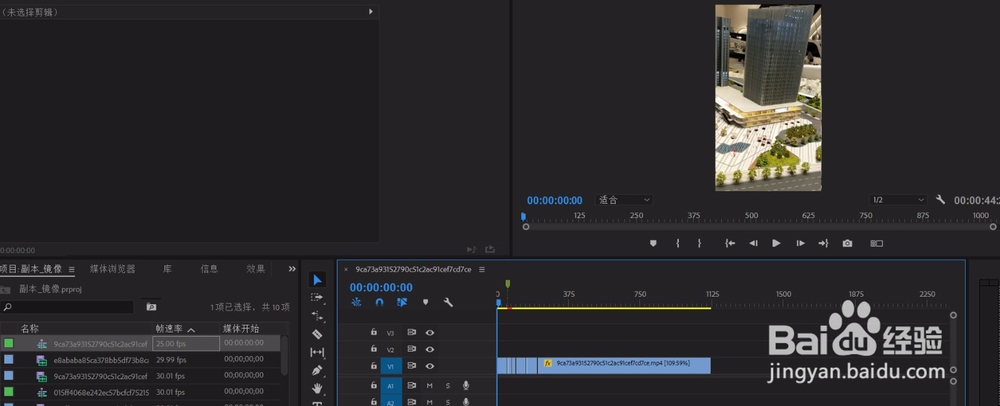Switch to 效果 tab

coord(256,269)
